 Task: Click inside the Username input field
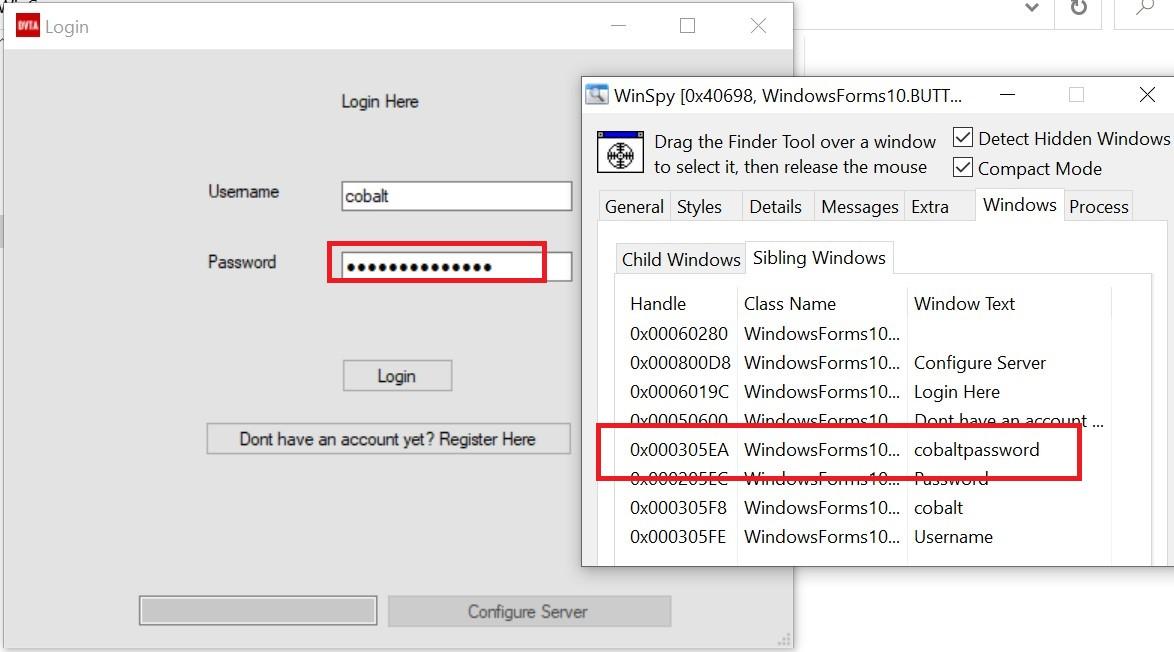tap(455, 196)
